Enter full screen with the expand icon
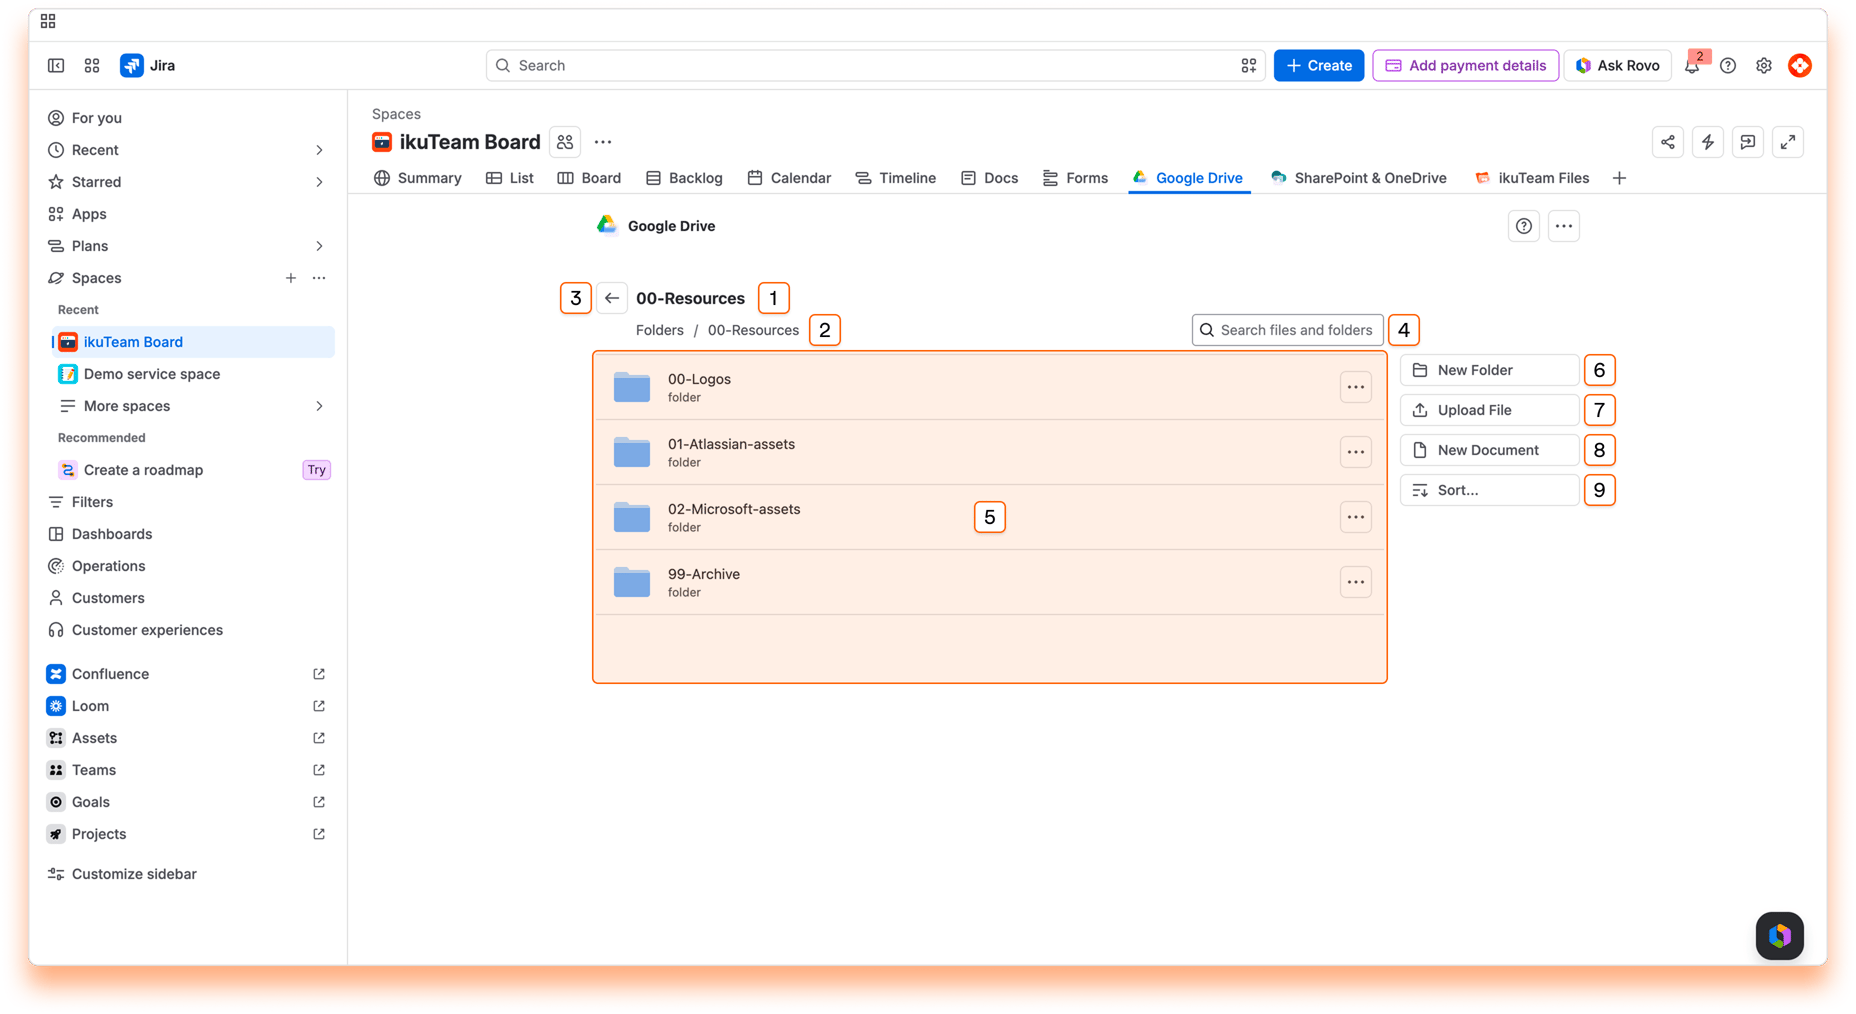 pos(1788,142)
